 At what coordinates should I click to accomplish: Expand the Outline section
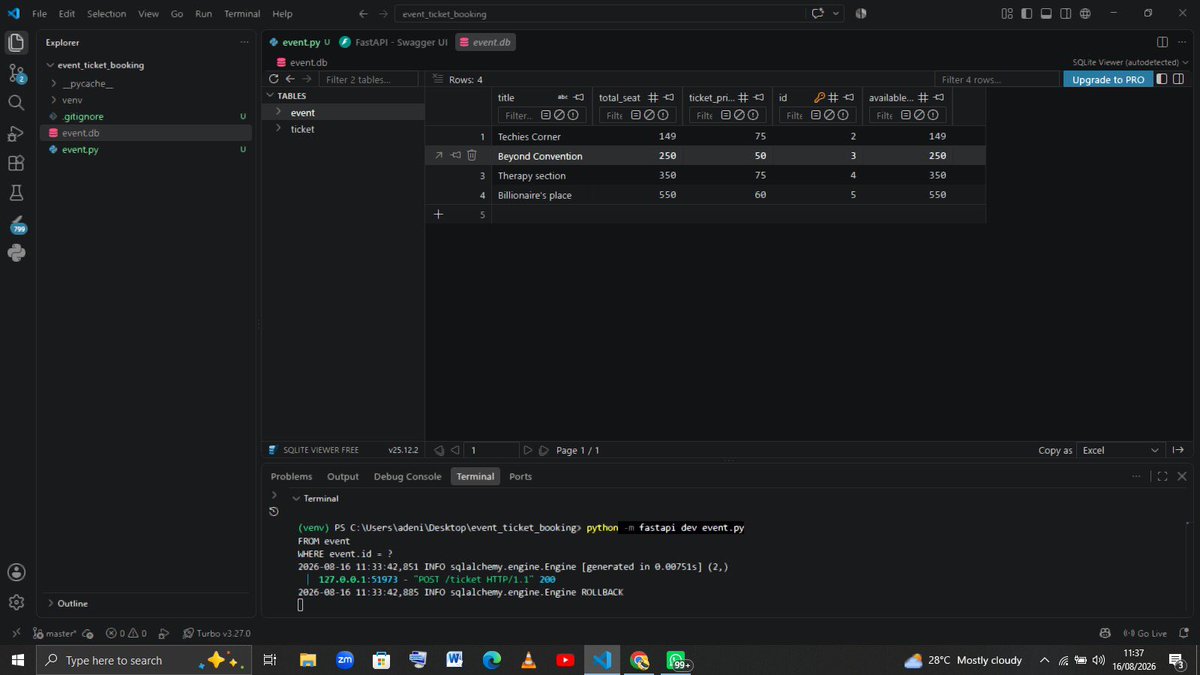[x=51, y=603]
